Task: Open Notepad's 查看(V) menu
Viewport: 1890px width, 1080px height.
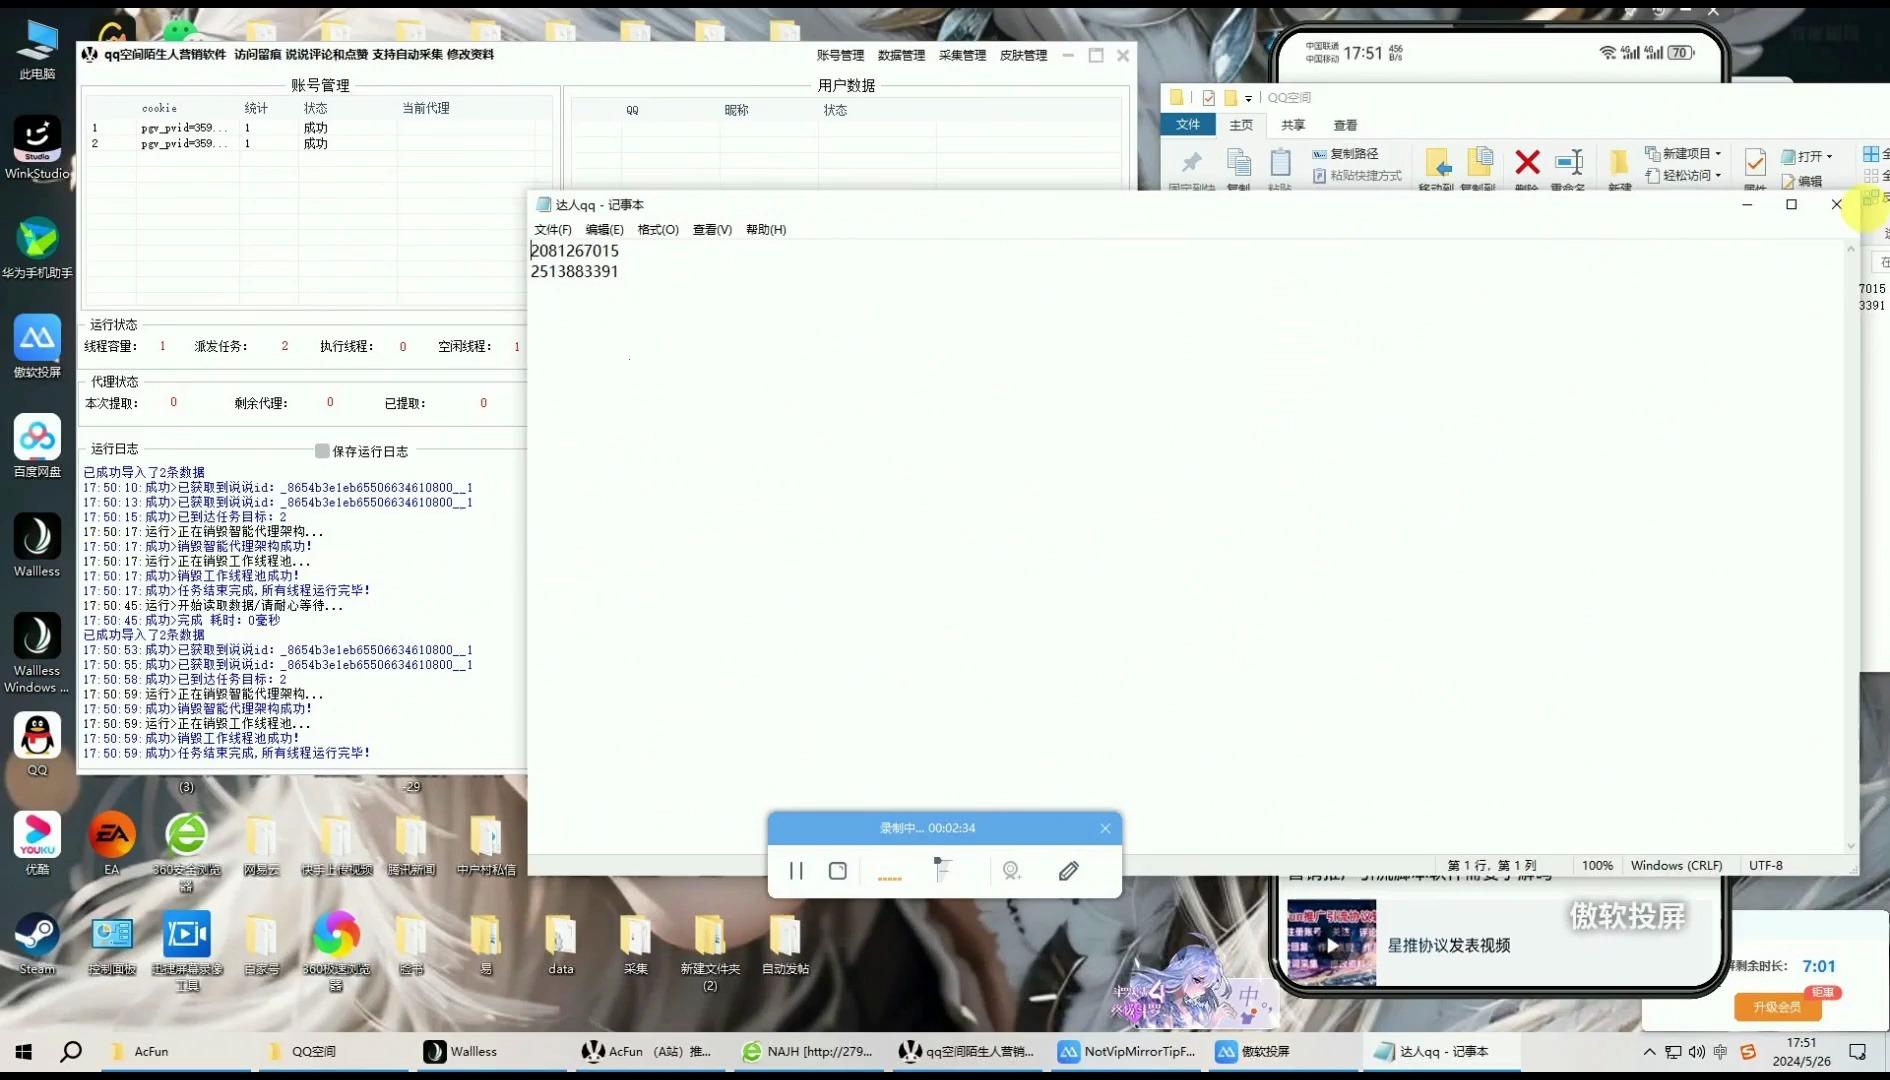Action: coord(712,229)
